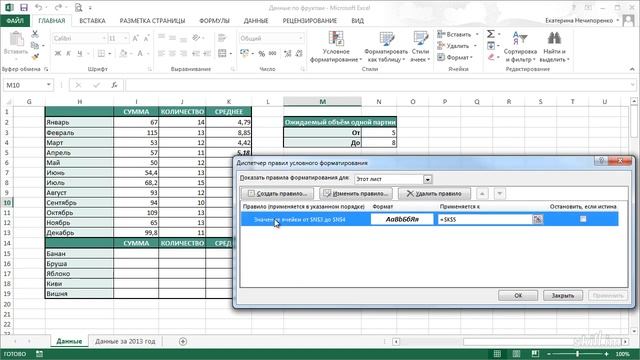This screenshot has height=360, width=640.
Task: Switch to sheet Данные за 2013 год
Action: tap(125, 341)
